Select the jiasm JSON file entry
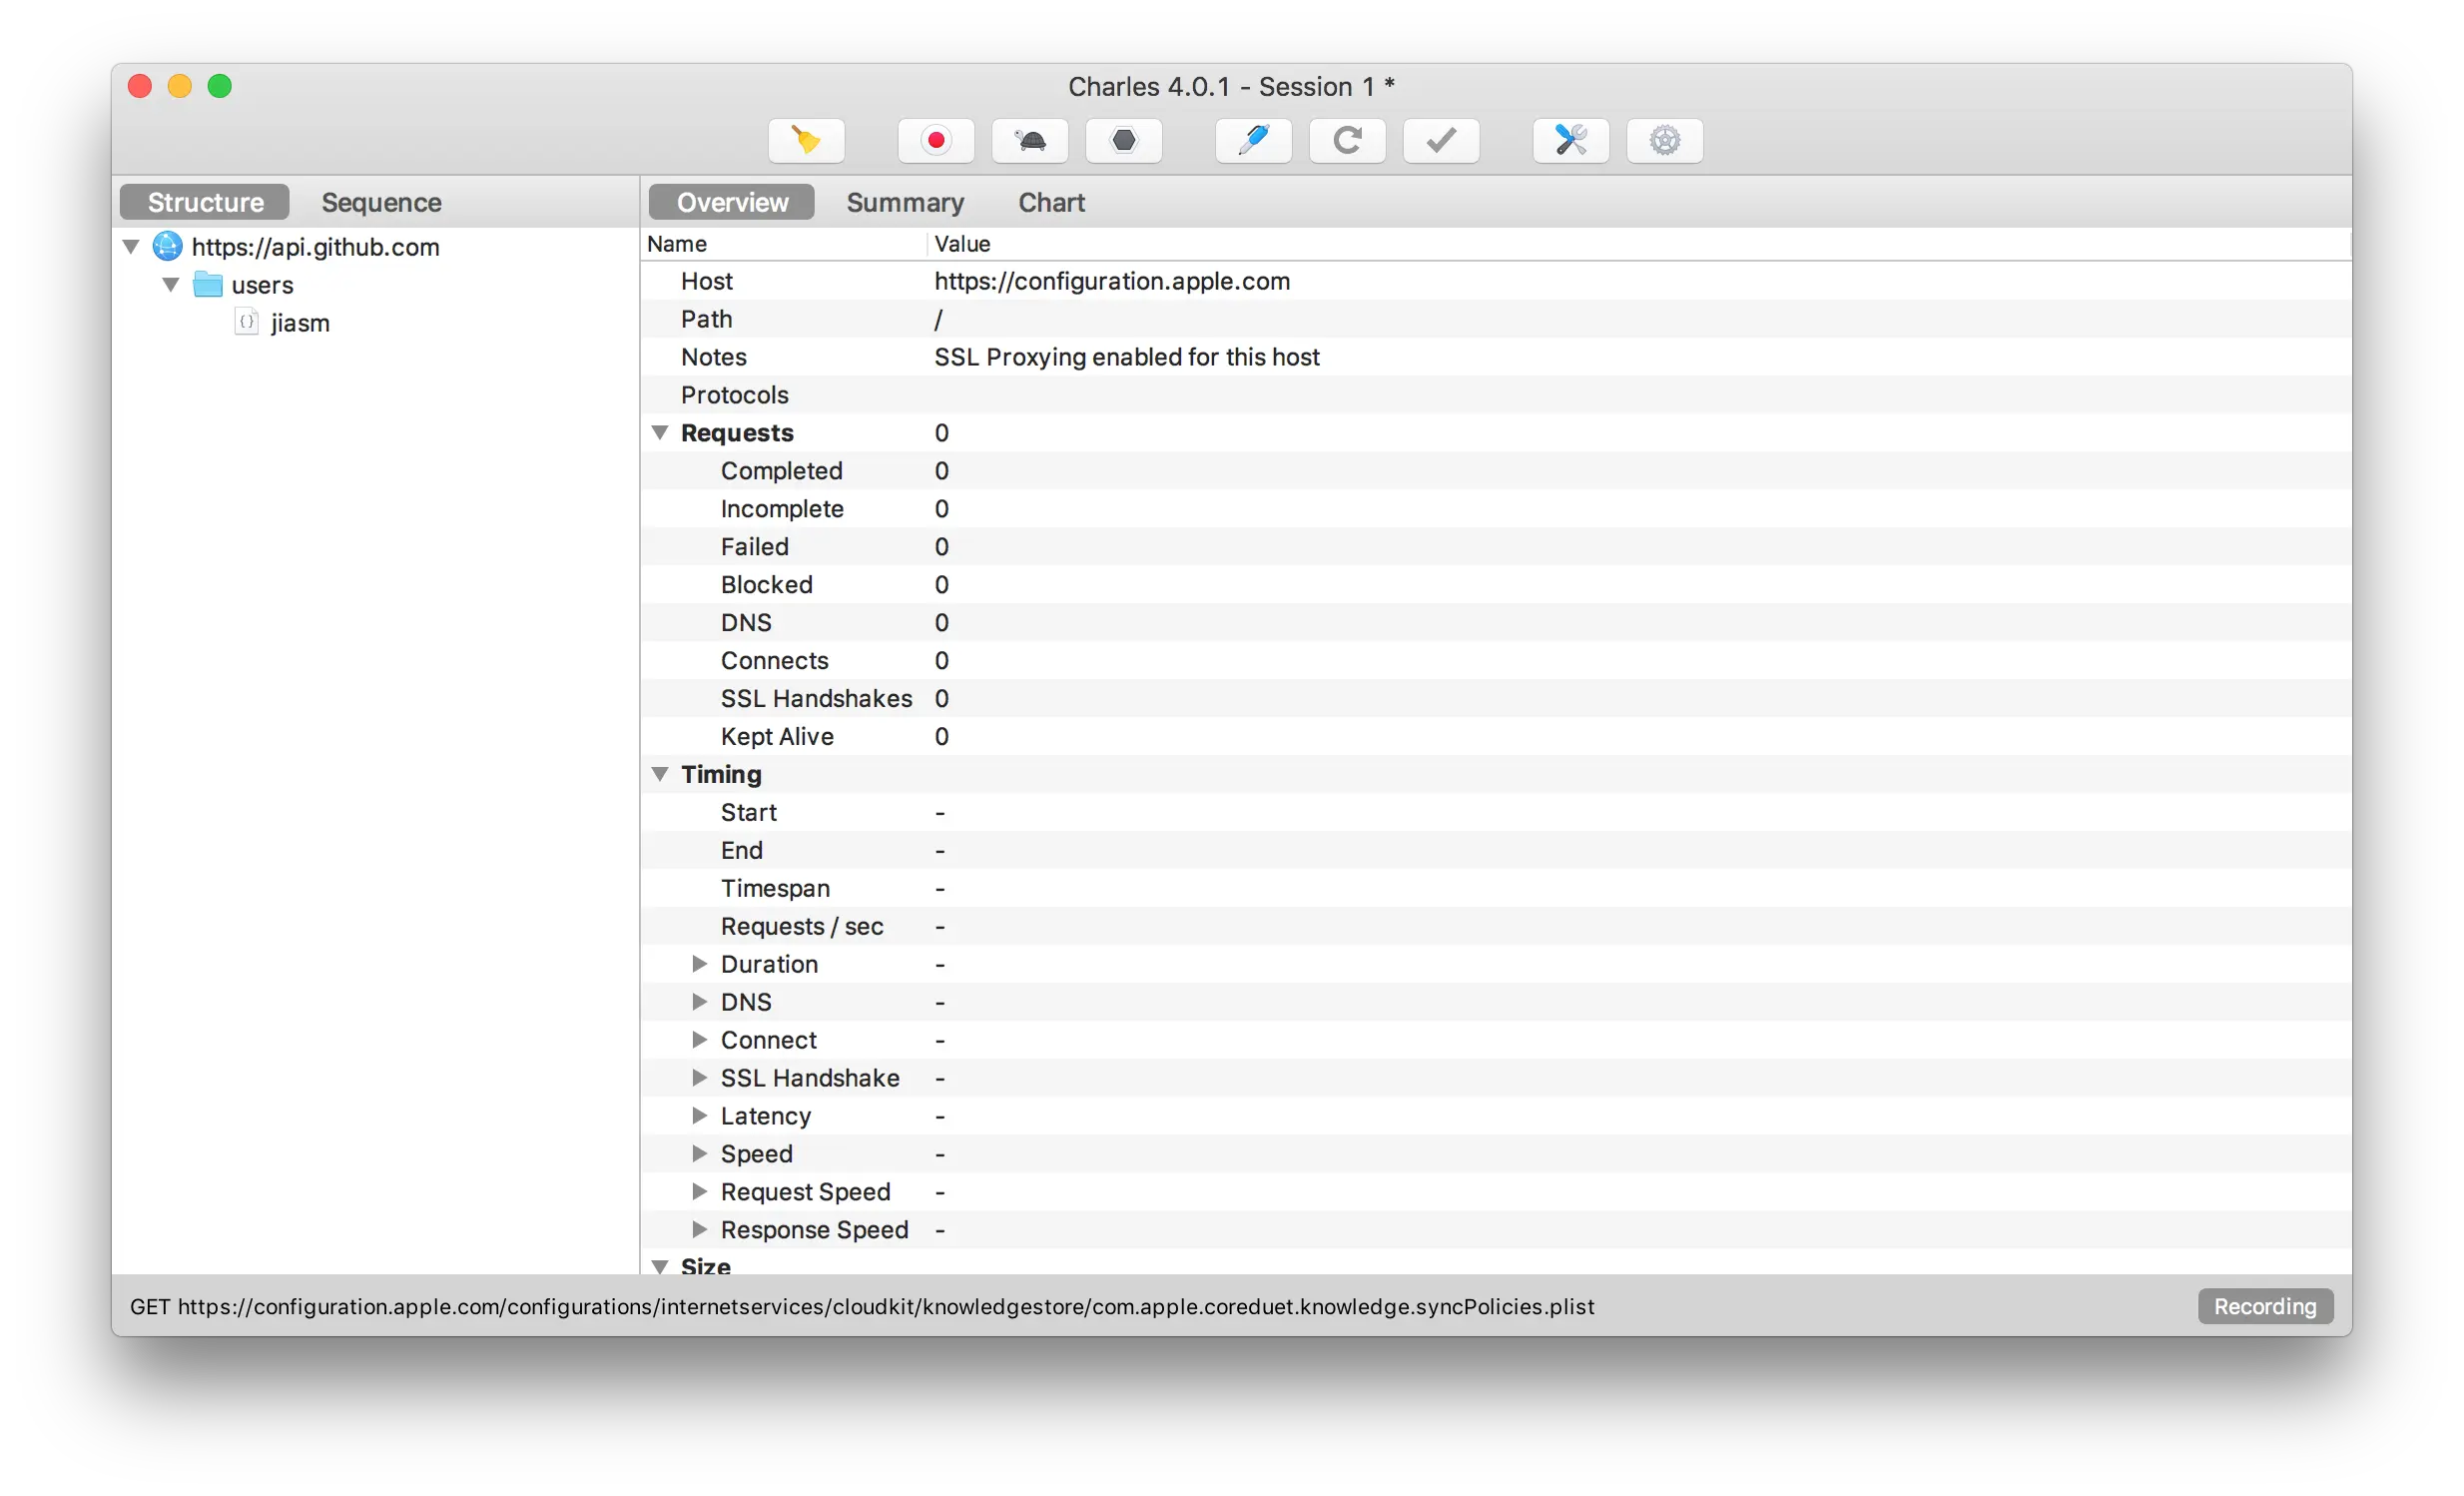 pos(299,323)
